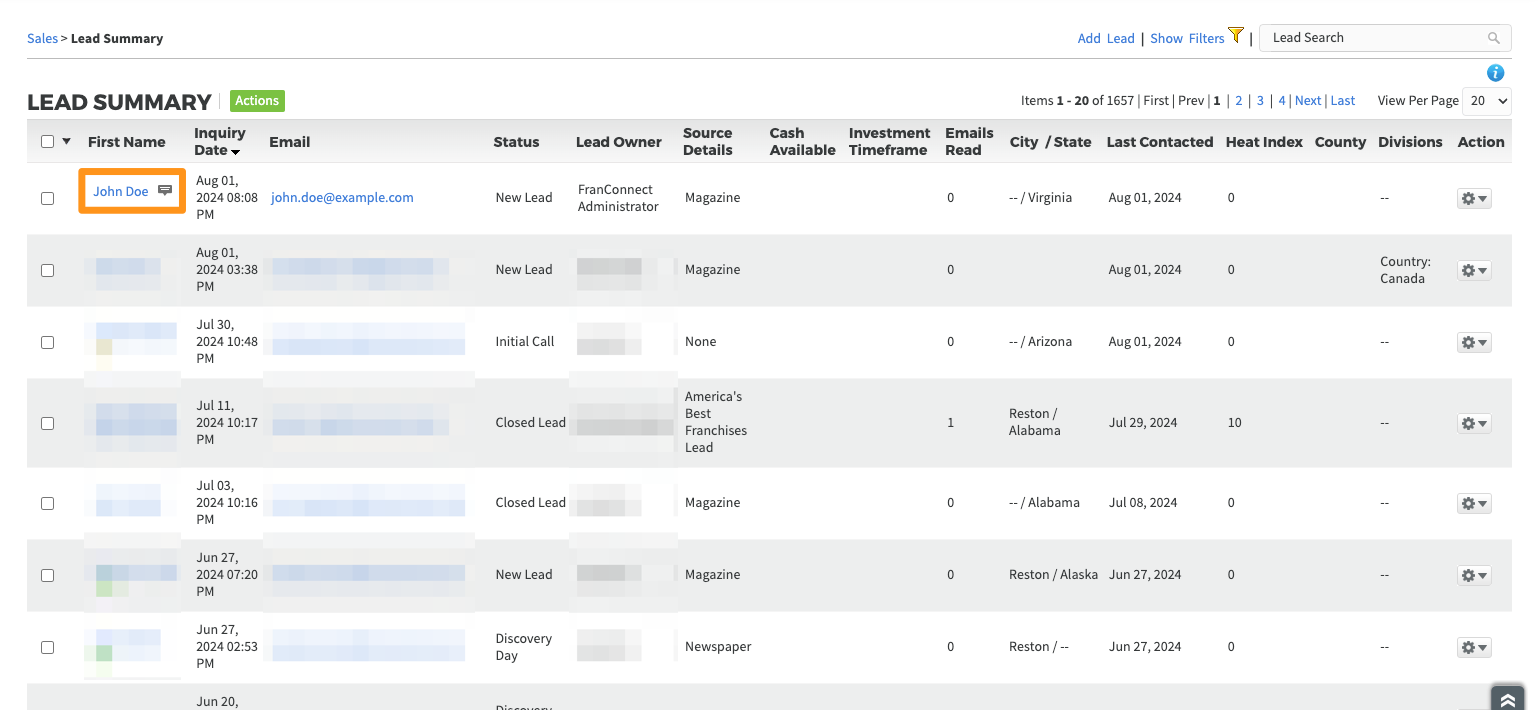Open gear action menu for Arizona row

(x=1474, y=342)
